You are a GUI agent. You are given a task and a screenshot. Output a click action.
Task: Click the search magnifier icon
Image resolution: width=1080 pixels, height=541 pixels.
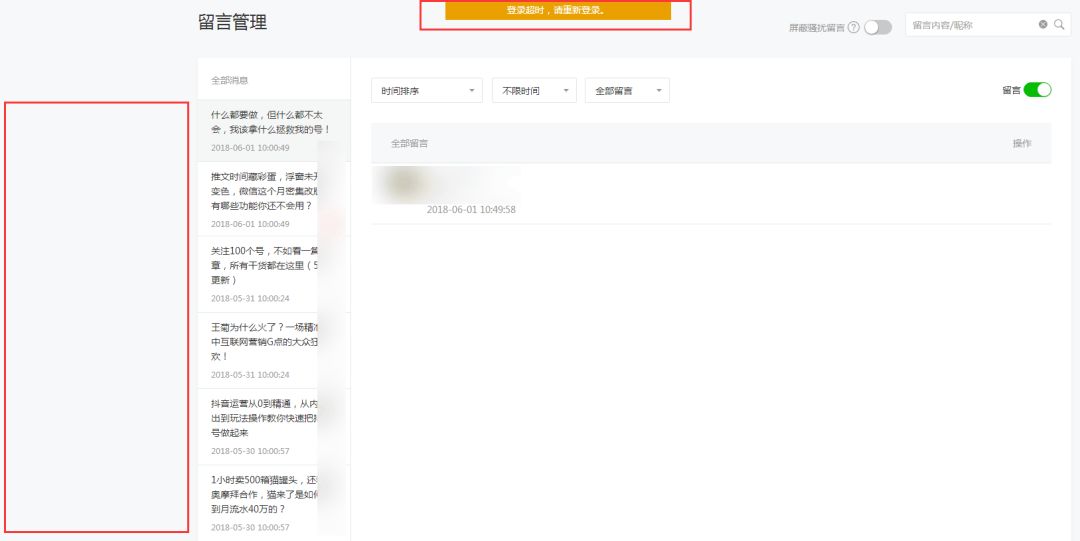(x=1060, y=25)
